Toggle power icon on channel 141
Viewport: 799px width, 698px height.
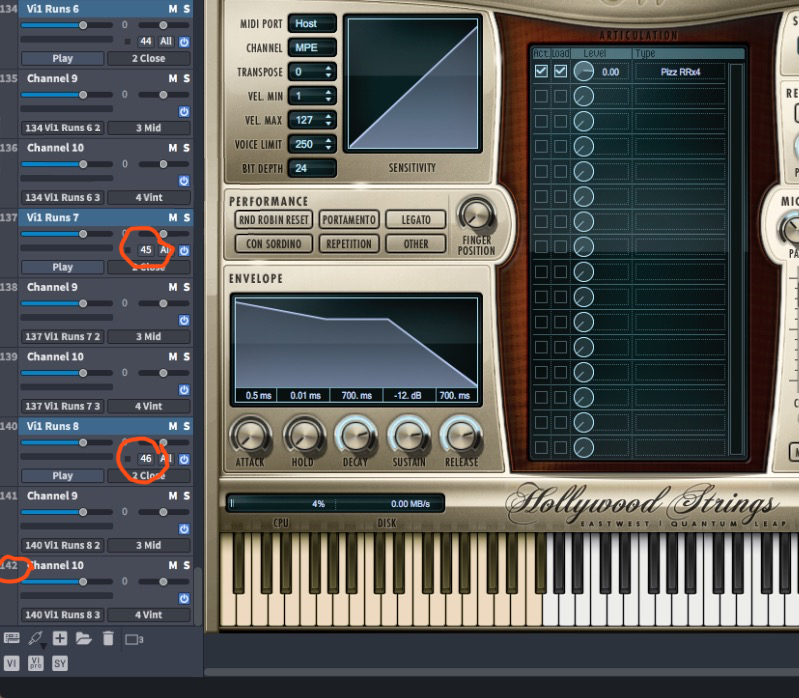[184, 529]
